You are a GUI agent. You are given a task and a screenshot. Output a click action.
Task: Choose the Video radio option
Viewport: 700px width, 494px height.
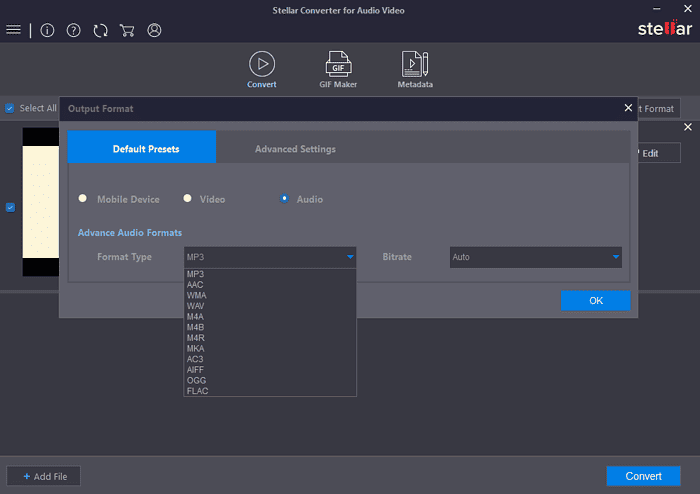(x=186, y=199)
